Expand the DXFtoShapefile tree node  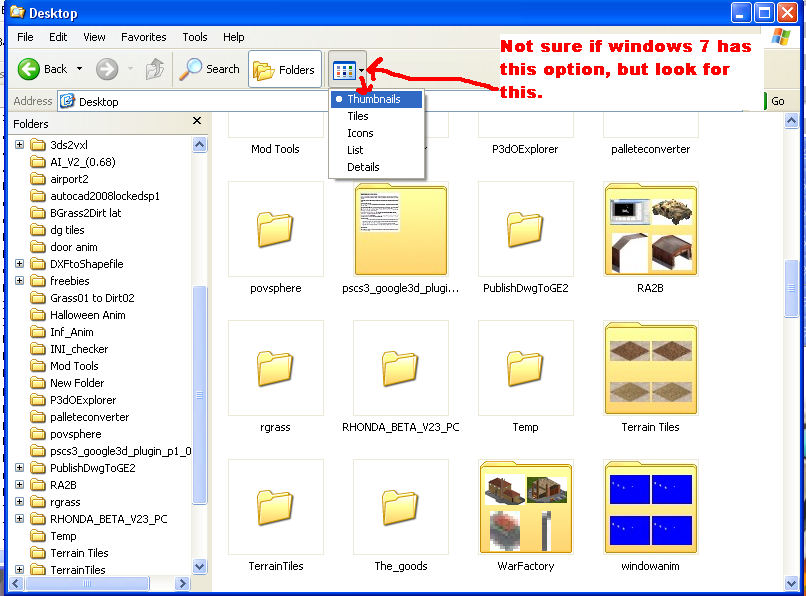(x=20, y=264)
